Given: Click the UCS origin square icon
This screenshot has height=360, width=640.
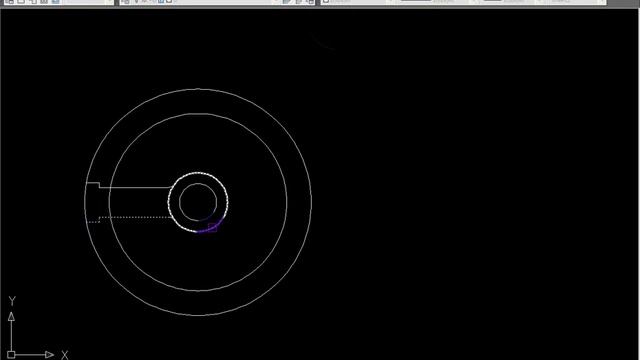Looking at the screenshot, I should pos(11,355).
